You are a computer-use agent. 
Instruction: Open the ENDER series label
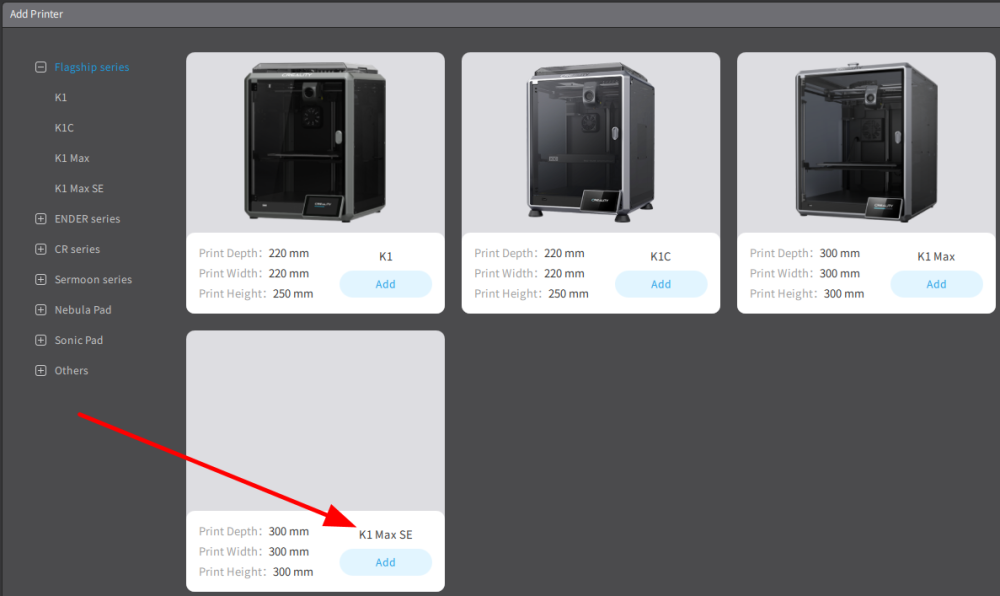coord(87,219)
